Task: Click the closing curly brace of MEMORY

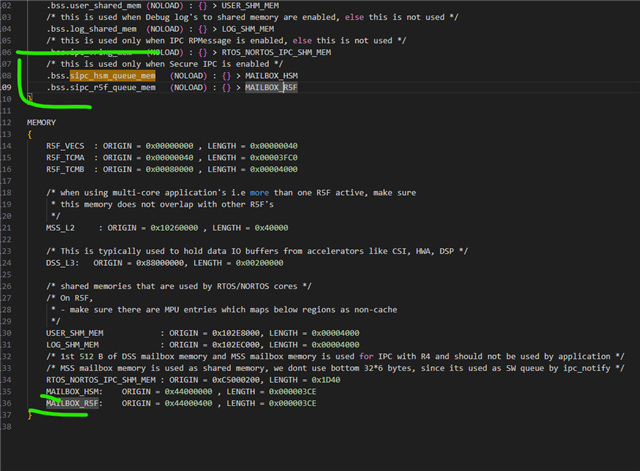Action: pyautogui.click(x=30, y=415)
